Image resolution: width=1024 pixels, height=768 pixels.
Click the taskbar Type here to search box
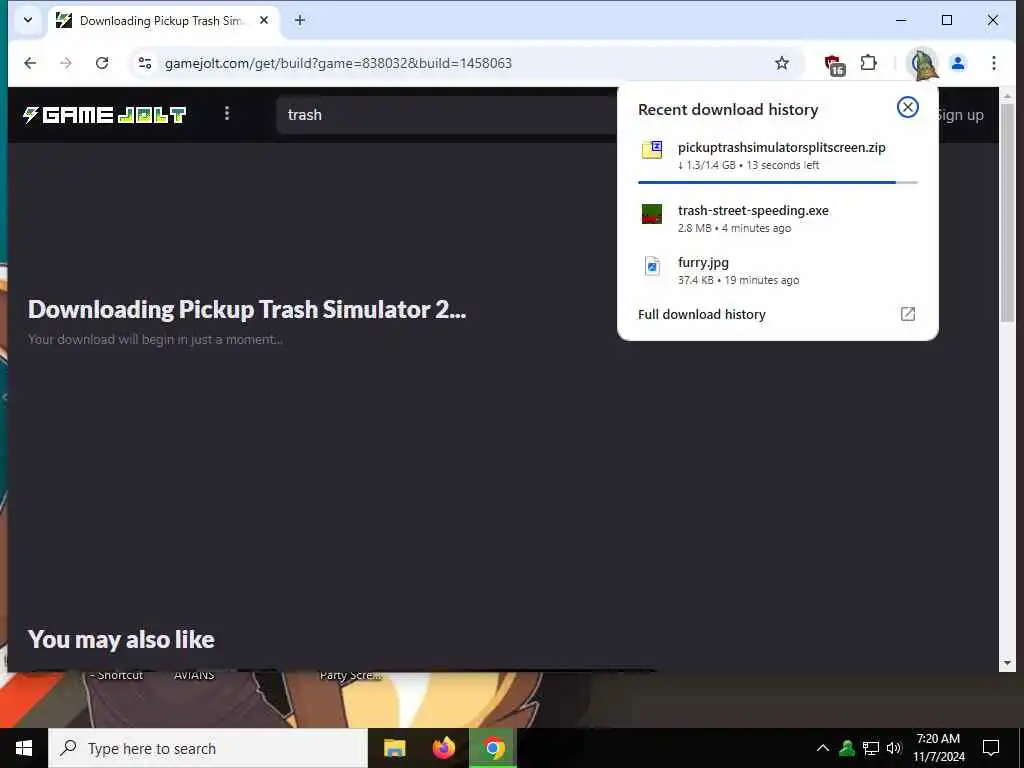pos(208,748)
